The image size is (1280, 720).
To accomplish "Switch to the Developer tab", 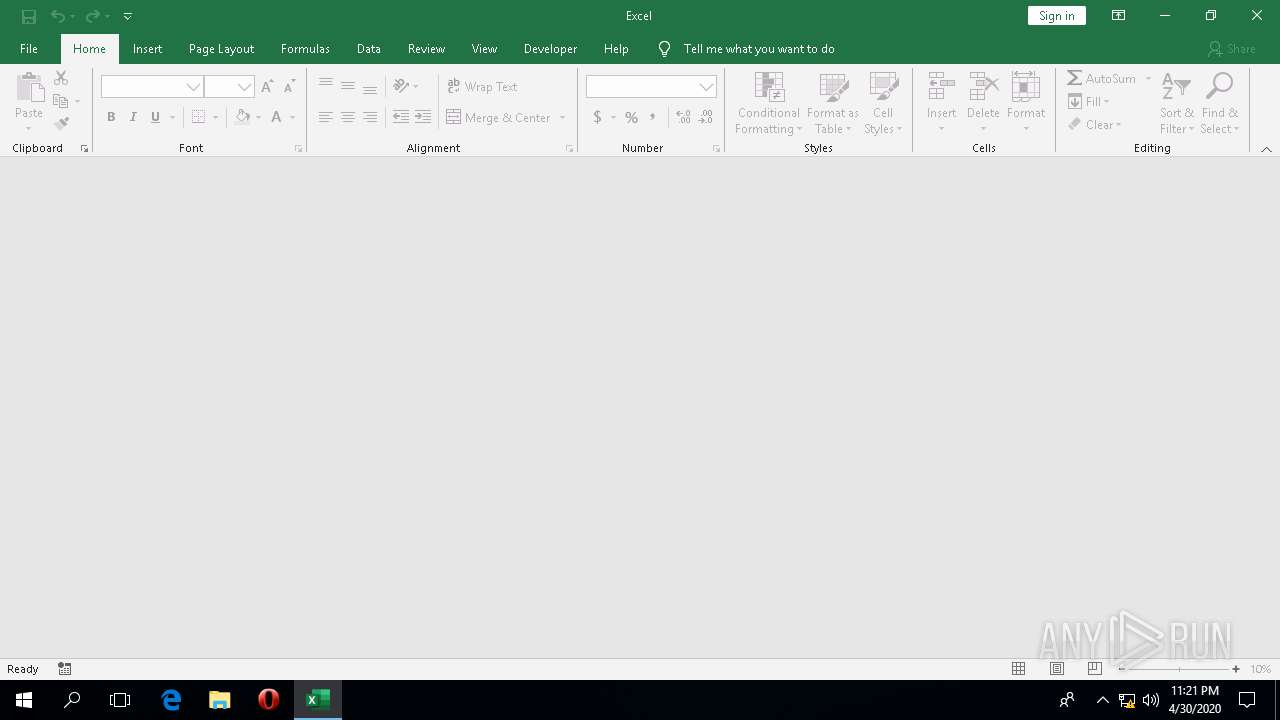I will [550, 48].
